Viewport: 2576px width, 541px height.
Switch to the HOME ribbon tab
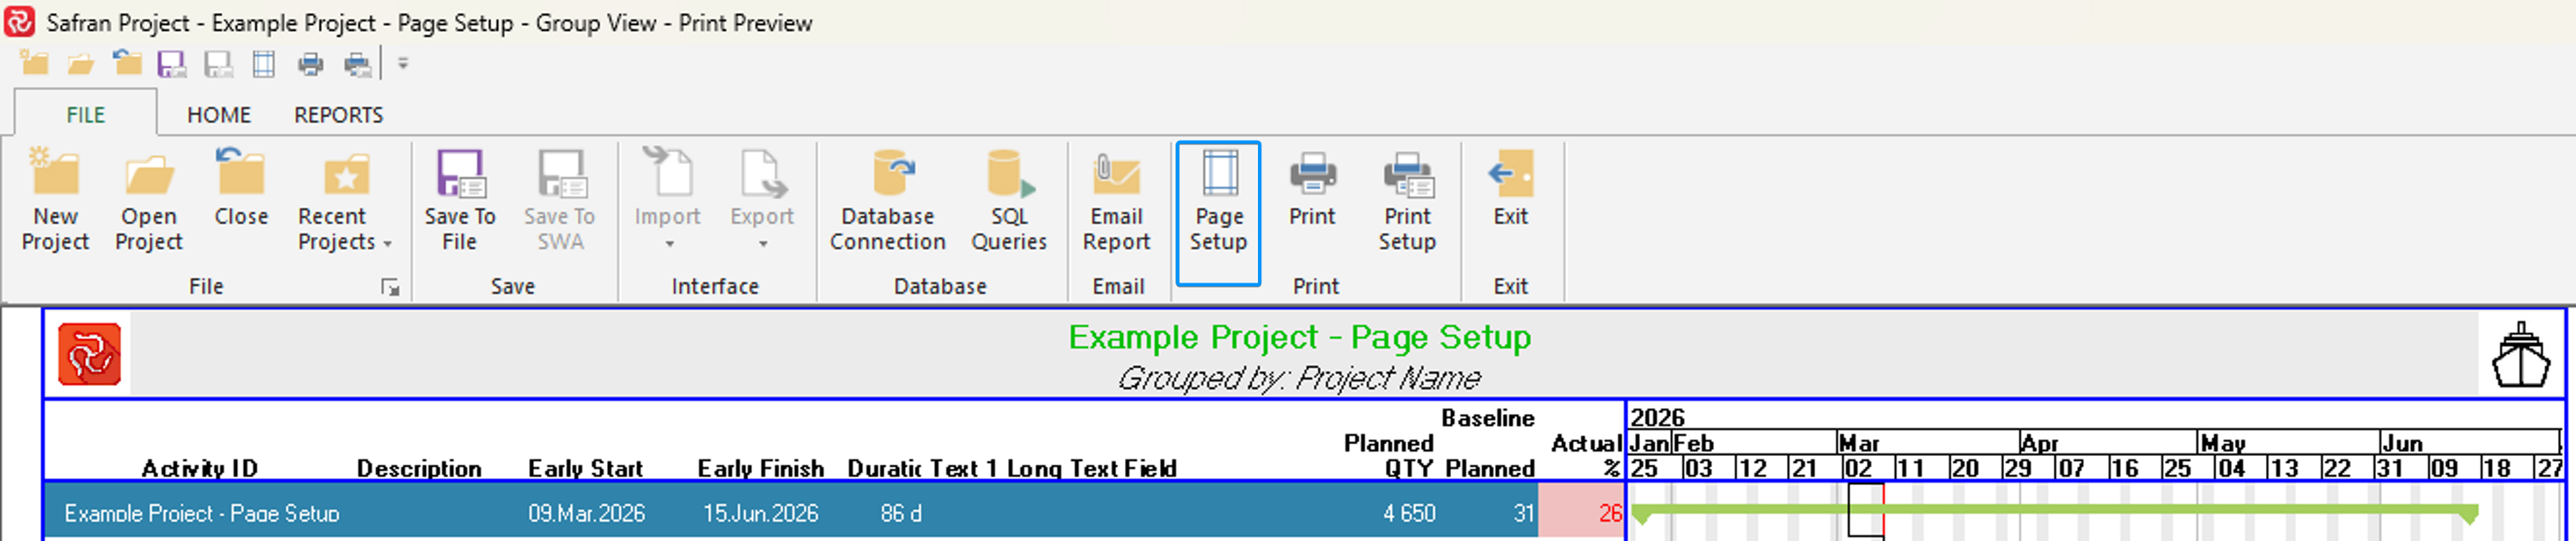[x=219, y=115]
